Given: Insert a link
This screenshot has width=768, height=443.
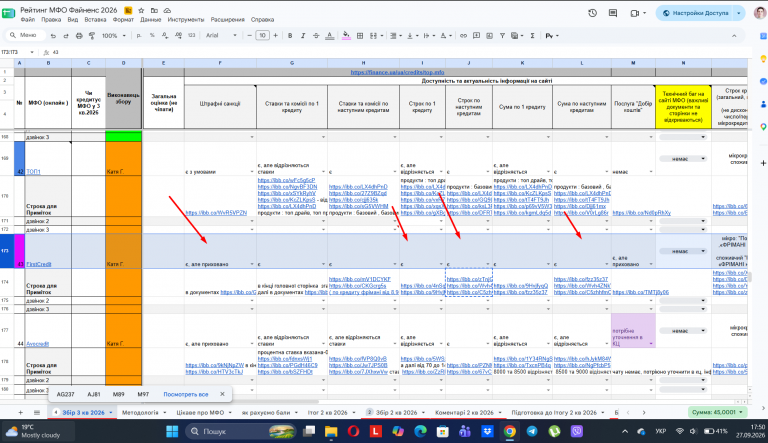Looking at the screenshot, I should (463, 36).
